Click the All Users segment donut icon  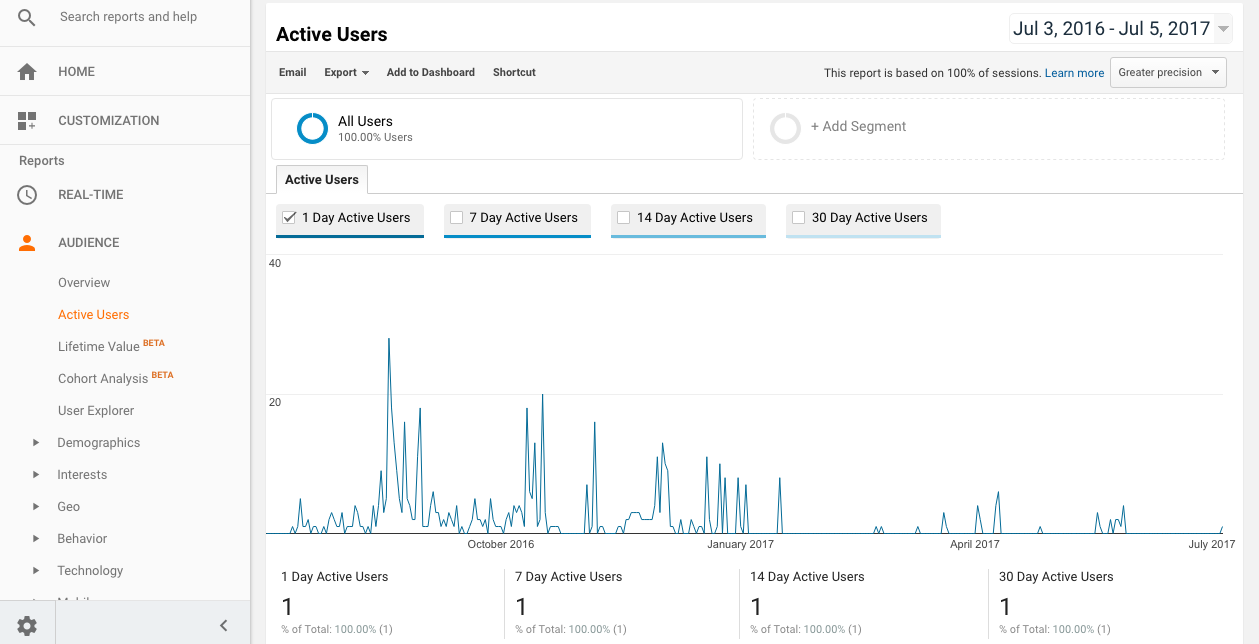pos(312,128)
